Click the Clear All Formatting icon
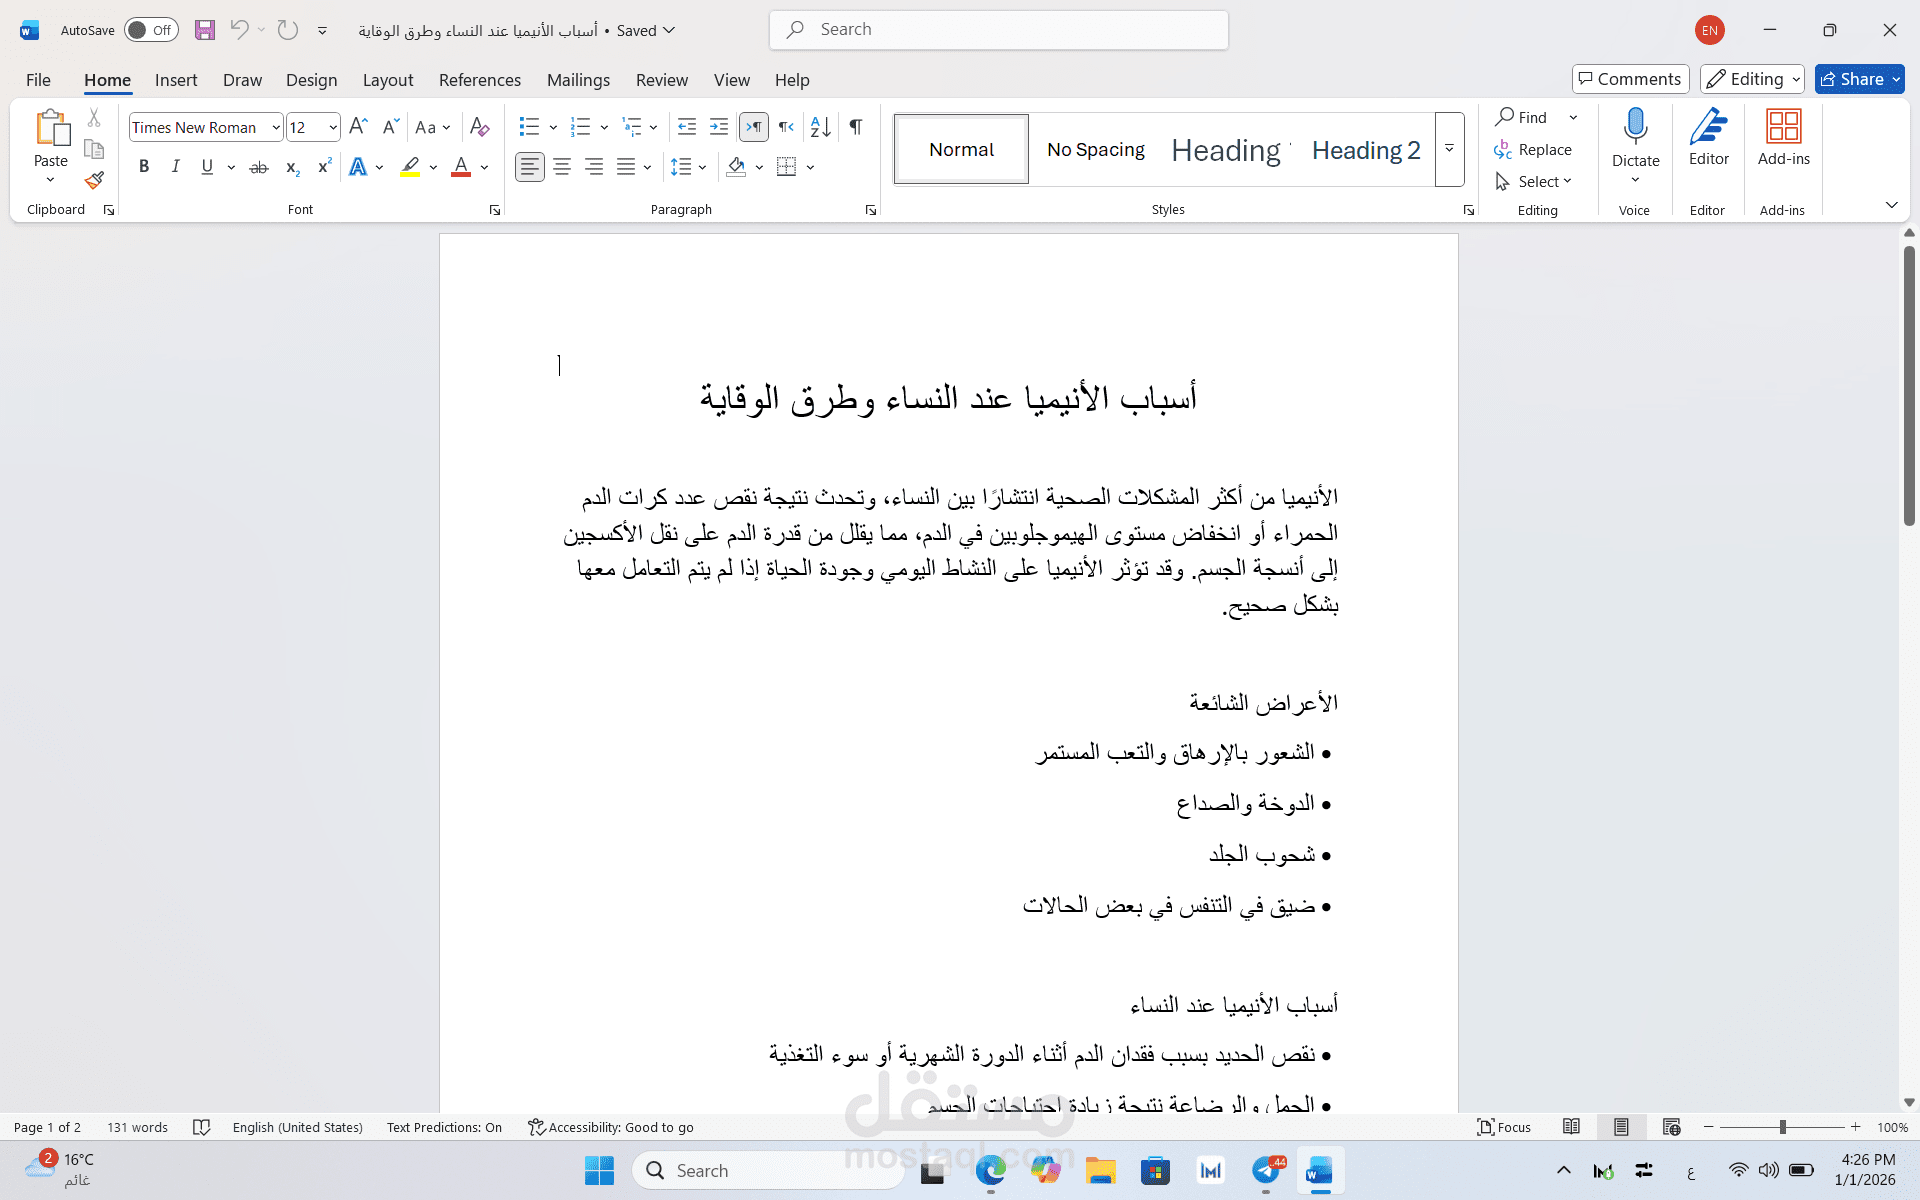The height and width of the screenshot is (1200, 1920). pyautogui.click(x=479, y=127)
